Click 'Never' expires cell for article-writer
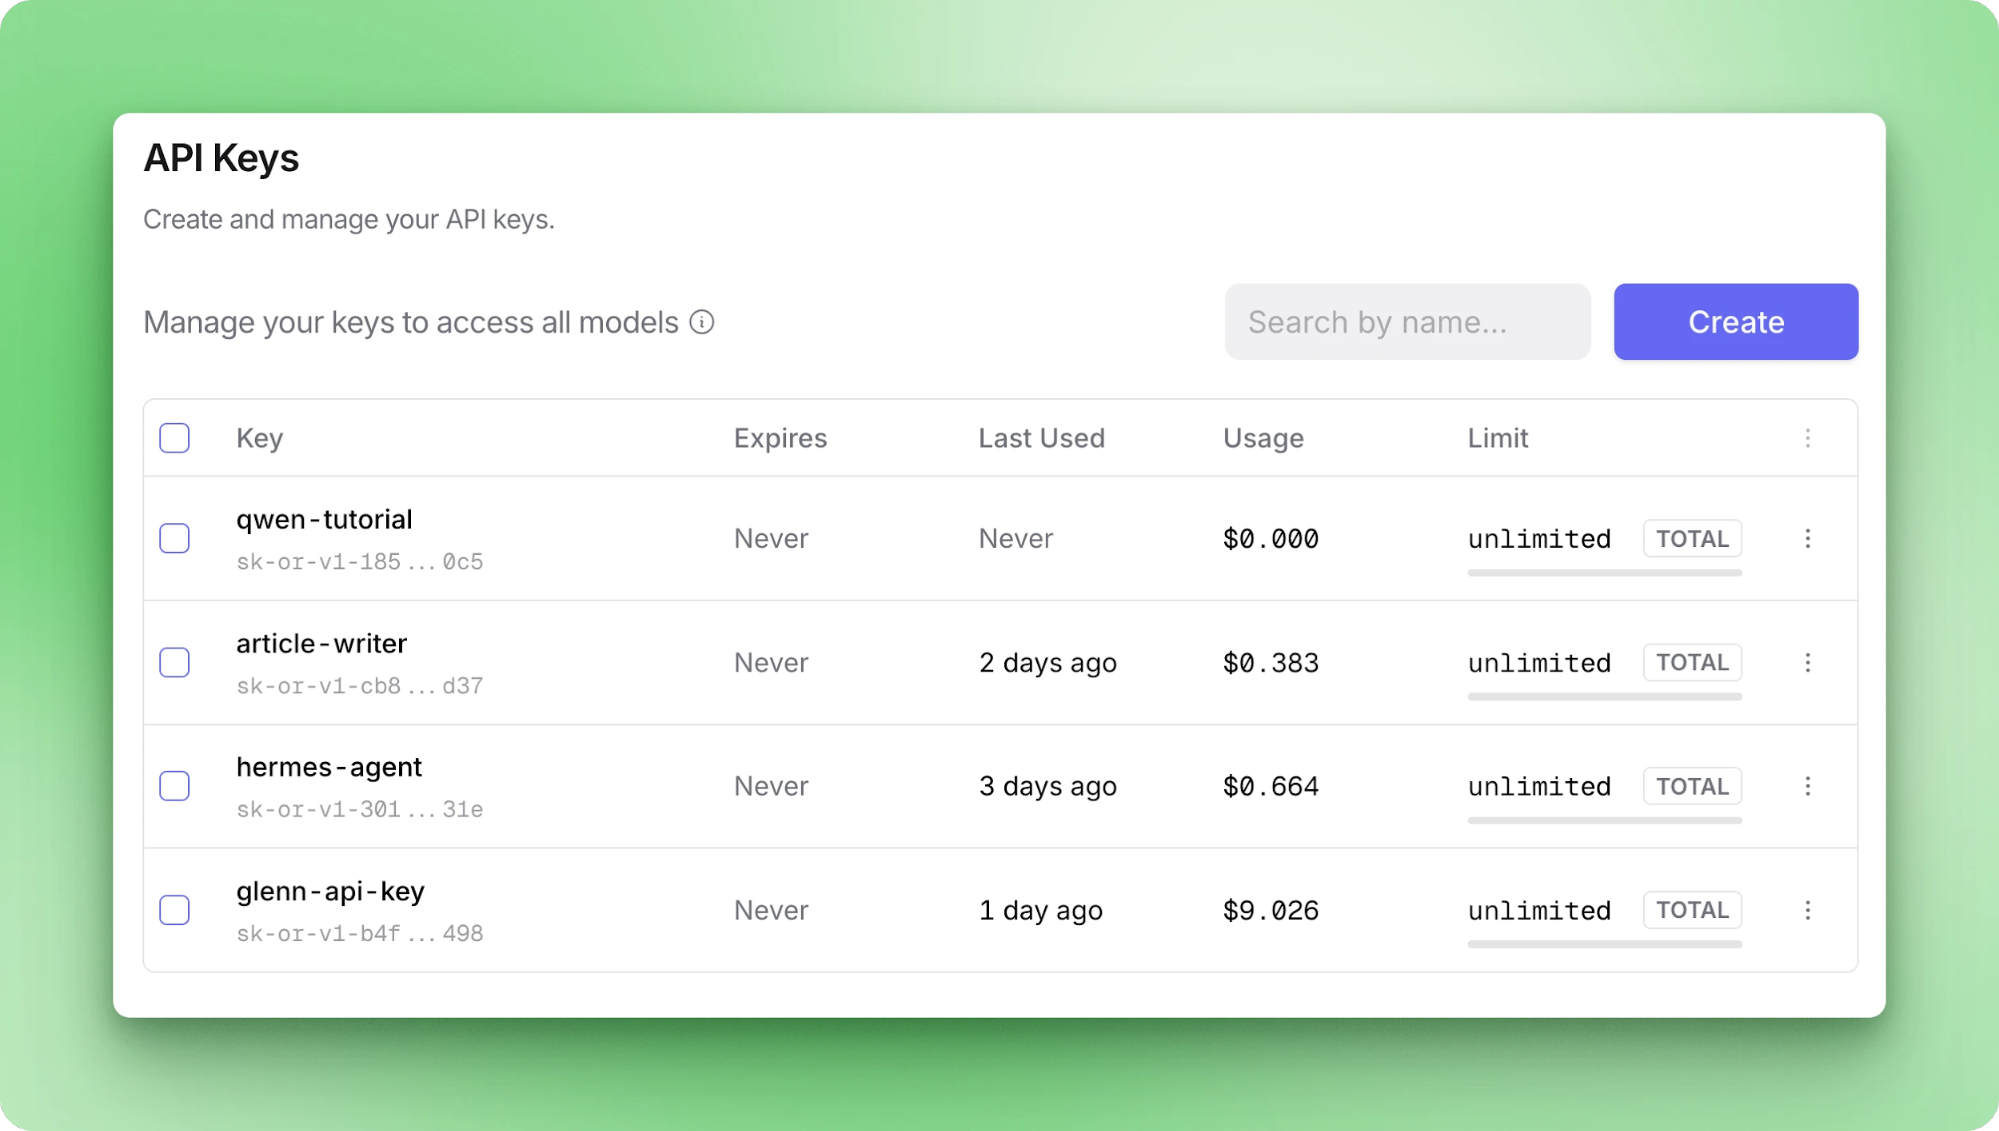The height and width of the screenshot is (1131, 1999). 771,663
